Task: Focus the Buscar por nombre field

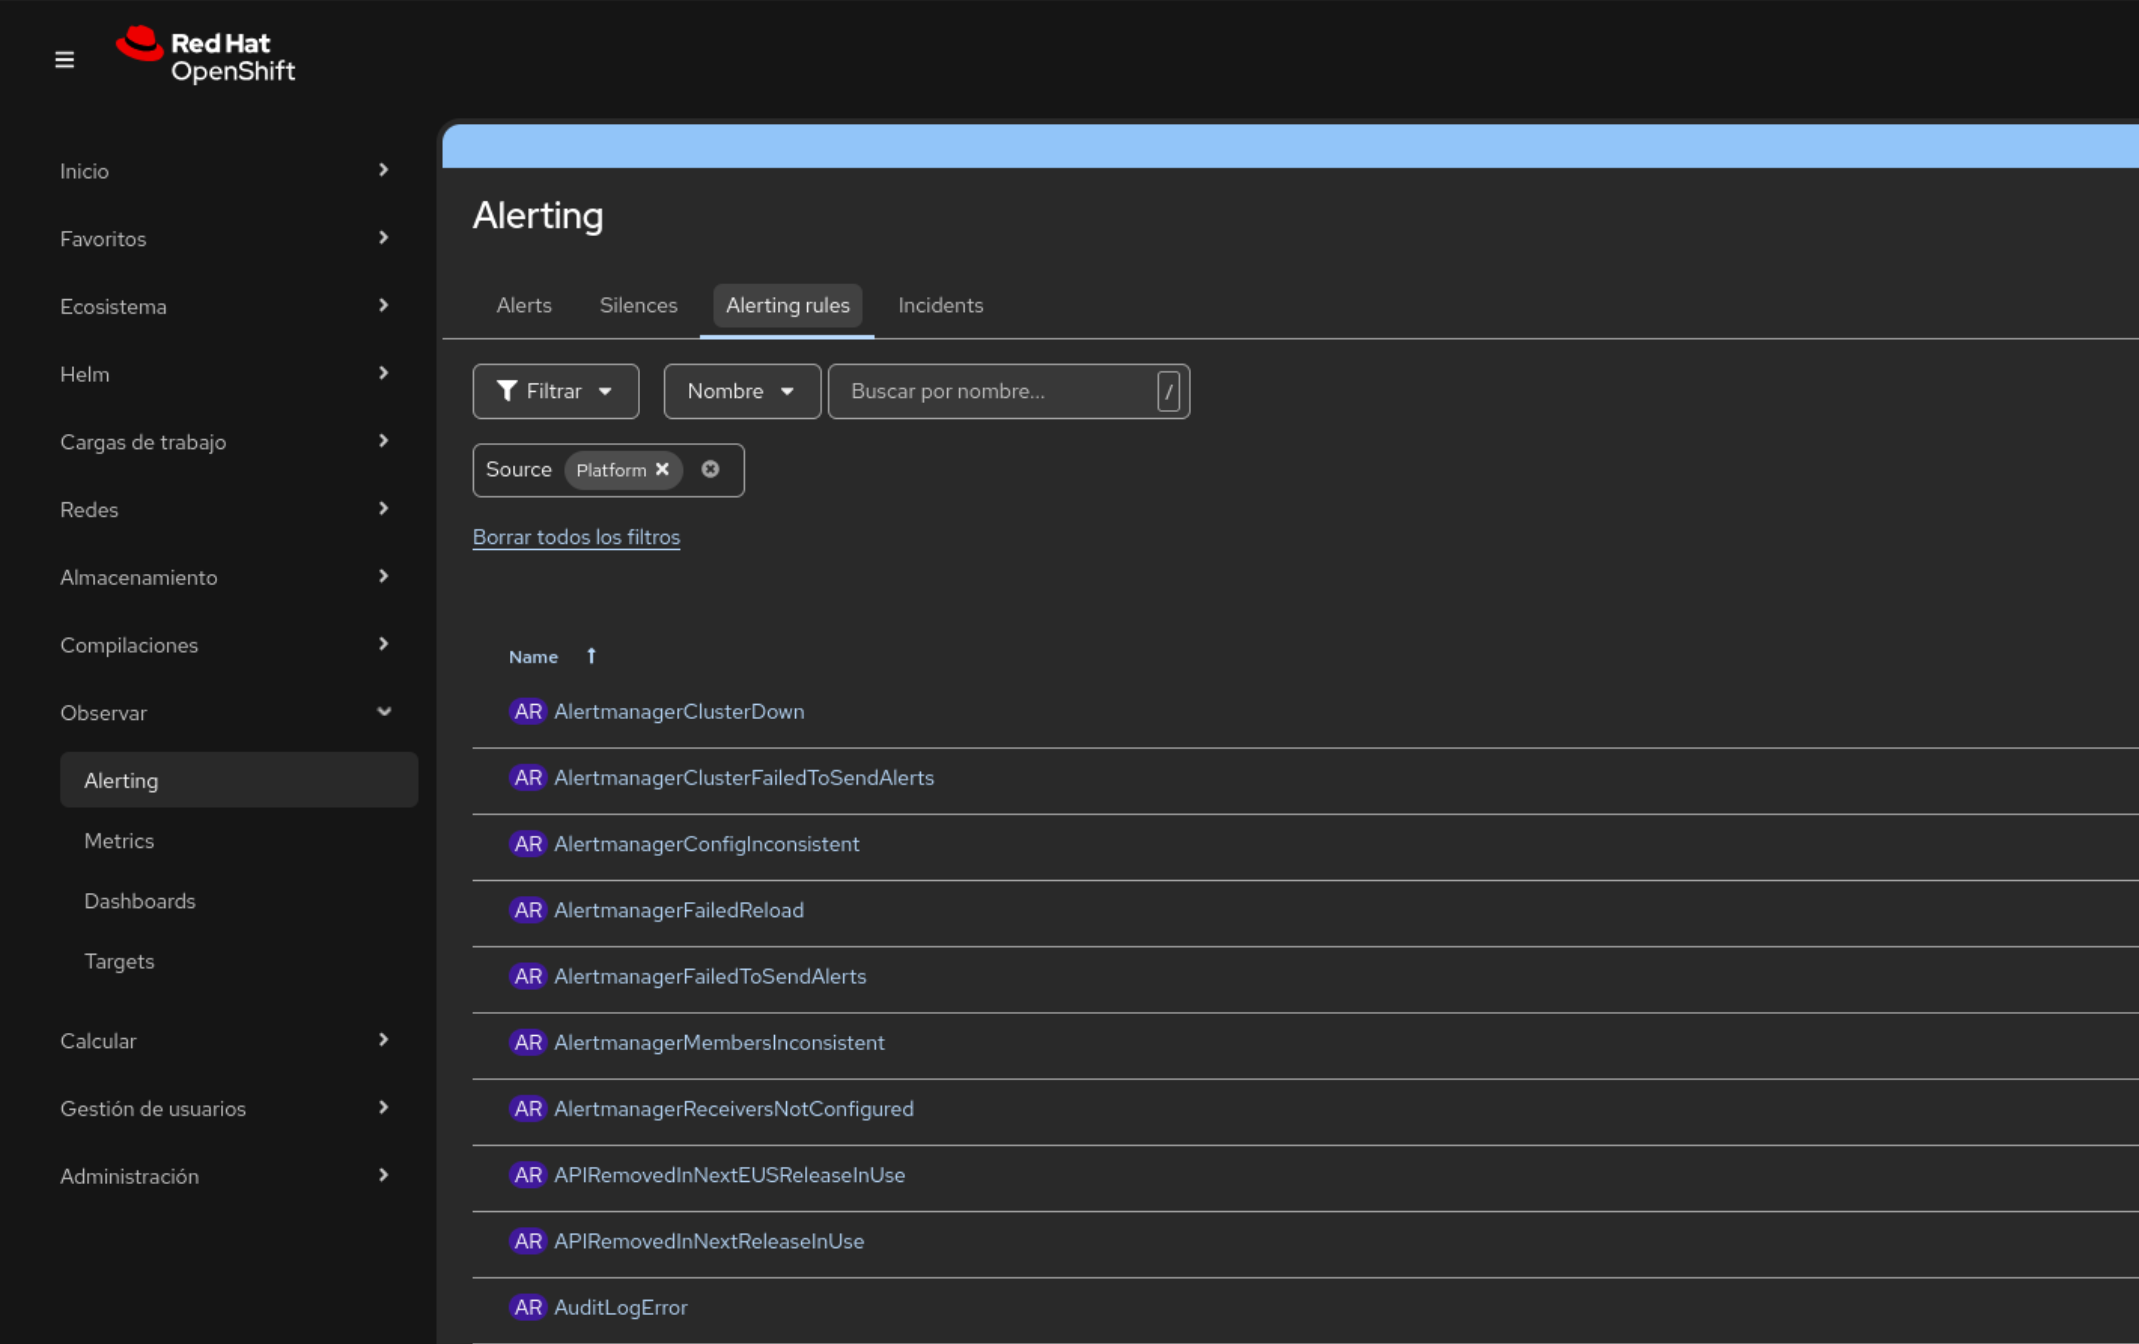Action: pyautogui.click(x=995, y=391)
